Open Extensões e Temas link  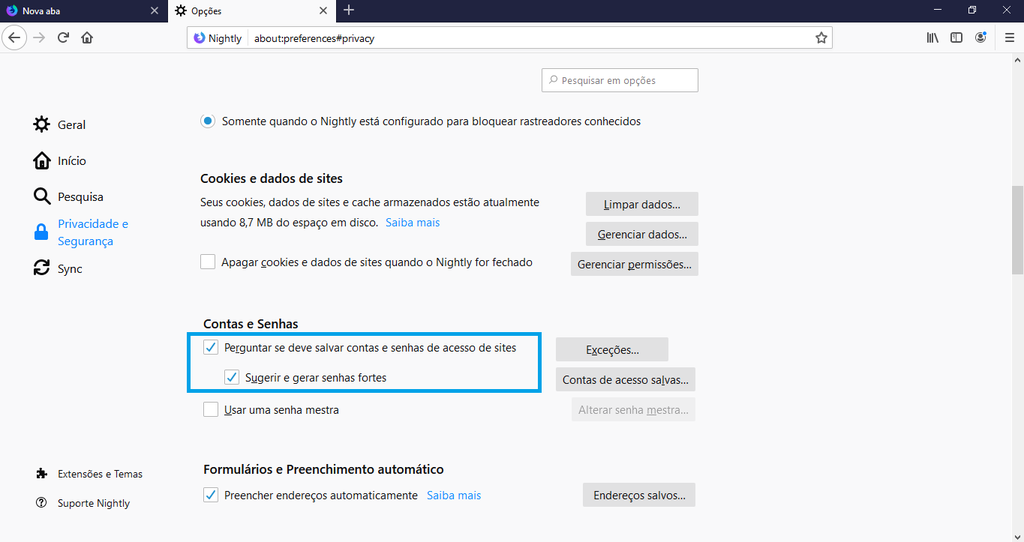(100, 474)
